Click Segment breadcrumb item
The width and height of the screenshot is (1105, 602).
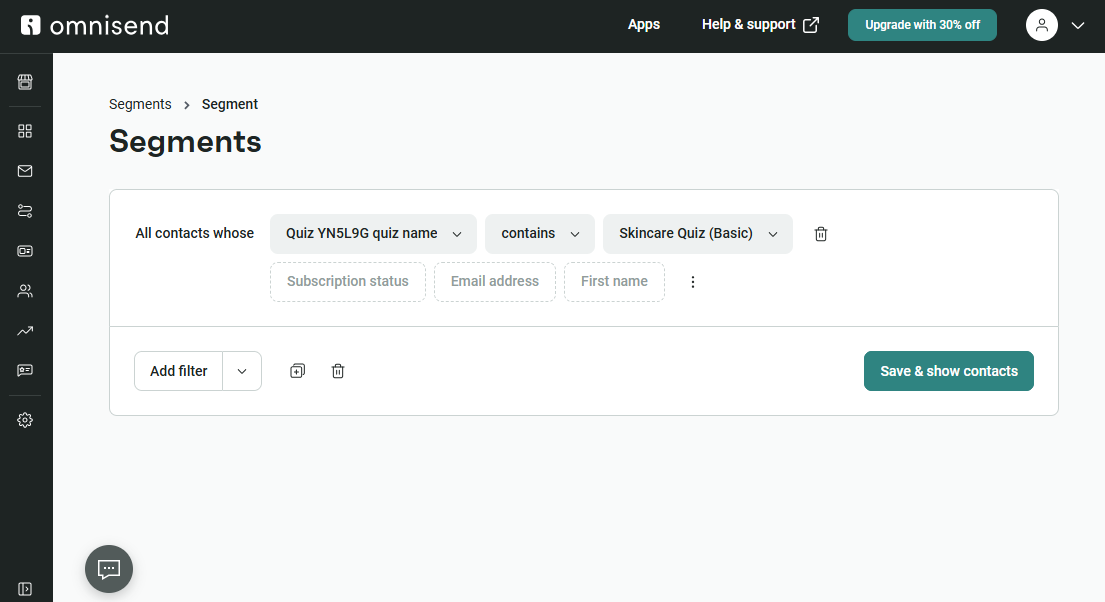pos(230,104)
